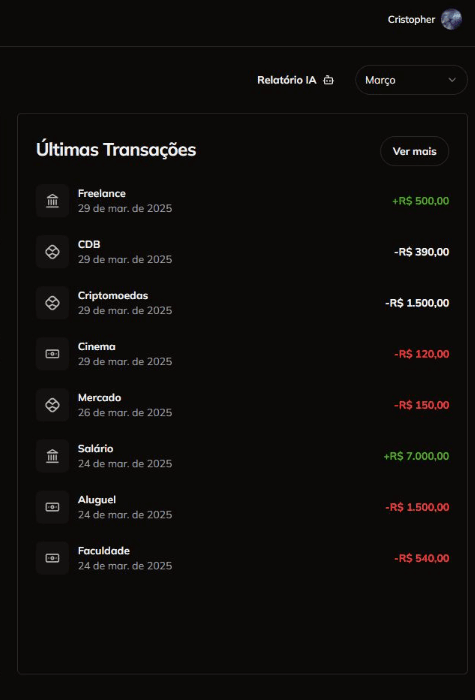The width and height of the screenshot is (475, 700).
Task: Click the cash icon beside Aluguel
Action: (52, 507)
